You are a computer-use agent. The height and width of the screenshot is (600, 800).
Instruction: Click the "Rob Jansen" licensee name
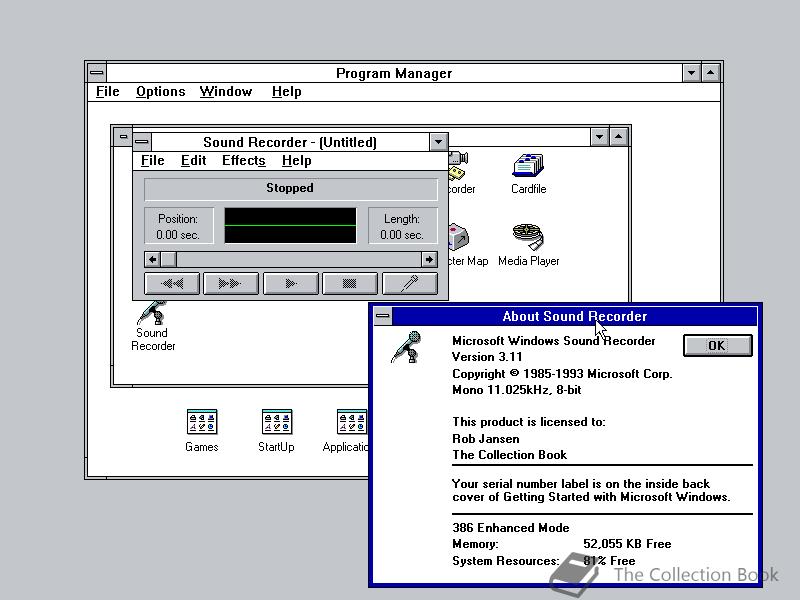[485, 439]
